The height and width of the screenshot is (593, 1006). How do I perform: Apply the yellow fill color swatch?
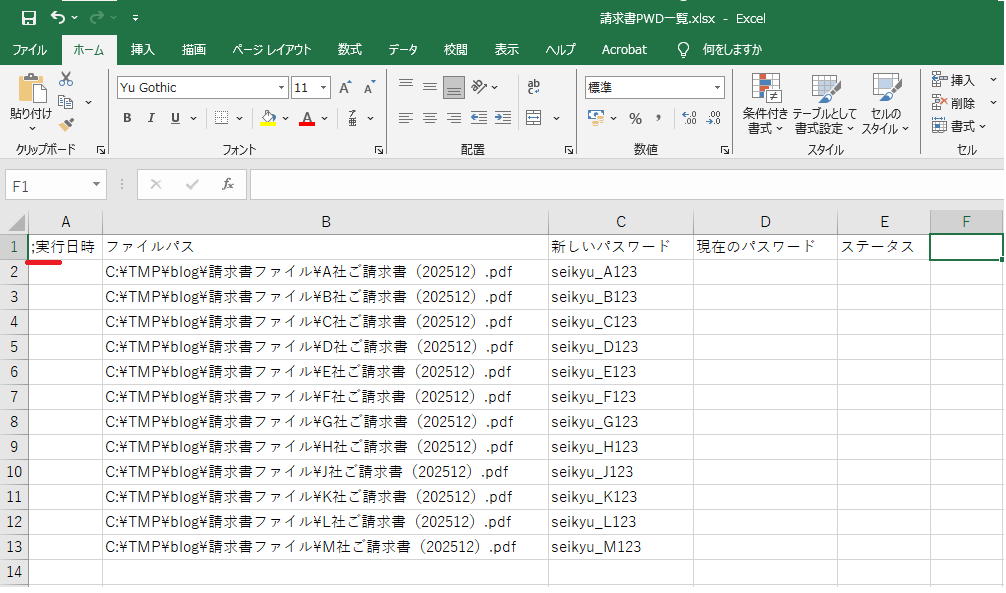click(267, 118)
